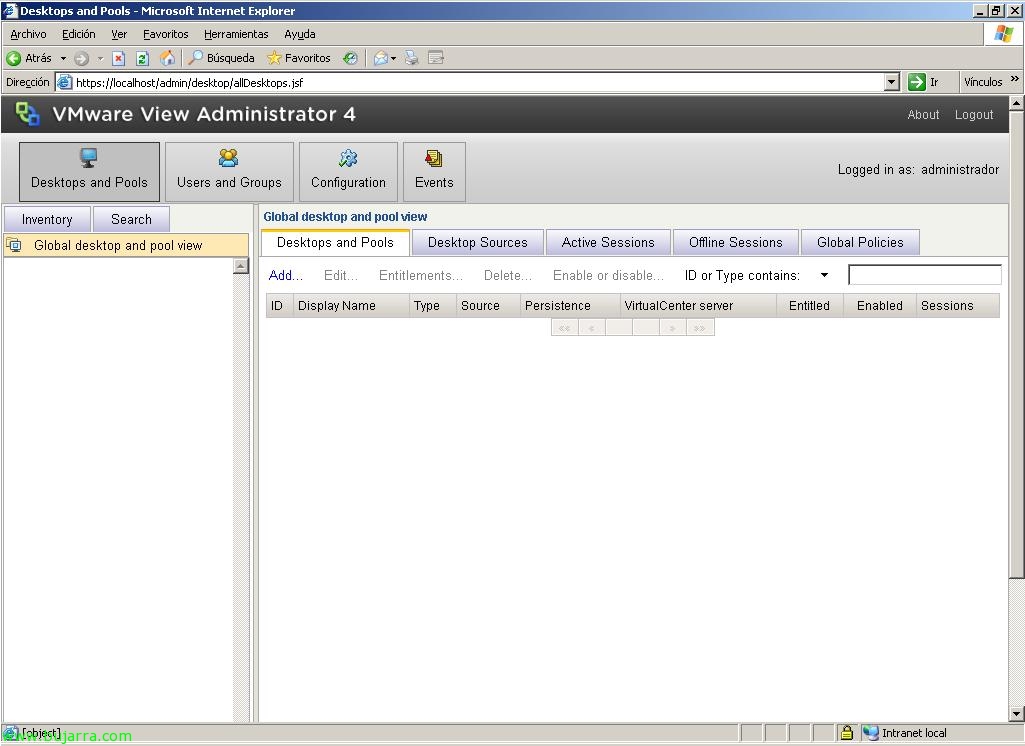Viewport: 1025px width, 746px height.
Task: Open the ID or Type contains filter dropdown
Action: coord(824,275)
